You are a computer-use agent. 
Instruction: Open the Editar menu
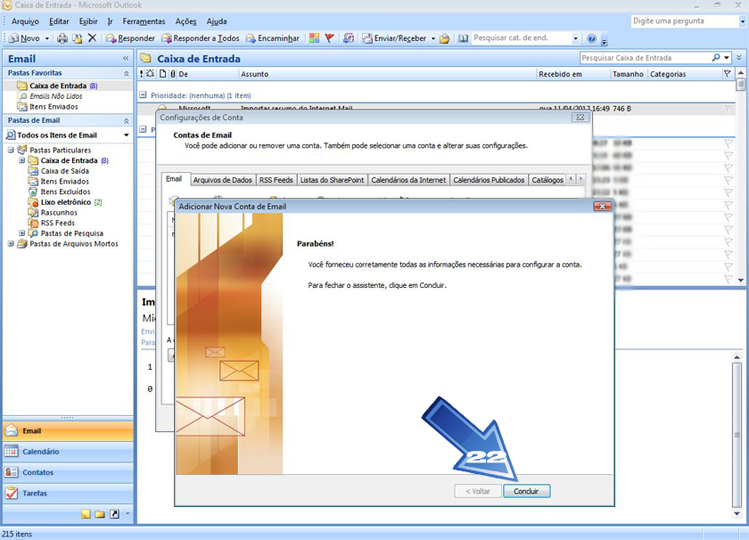tap(59, 22)
